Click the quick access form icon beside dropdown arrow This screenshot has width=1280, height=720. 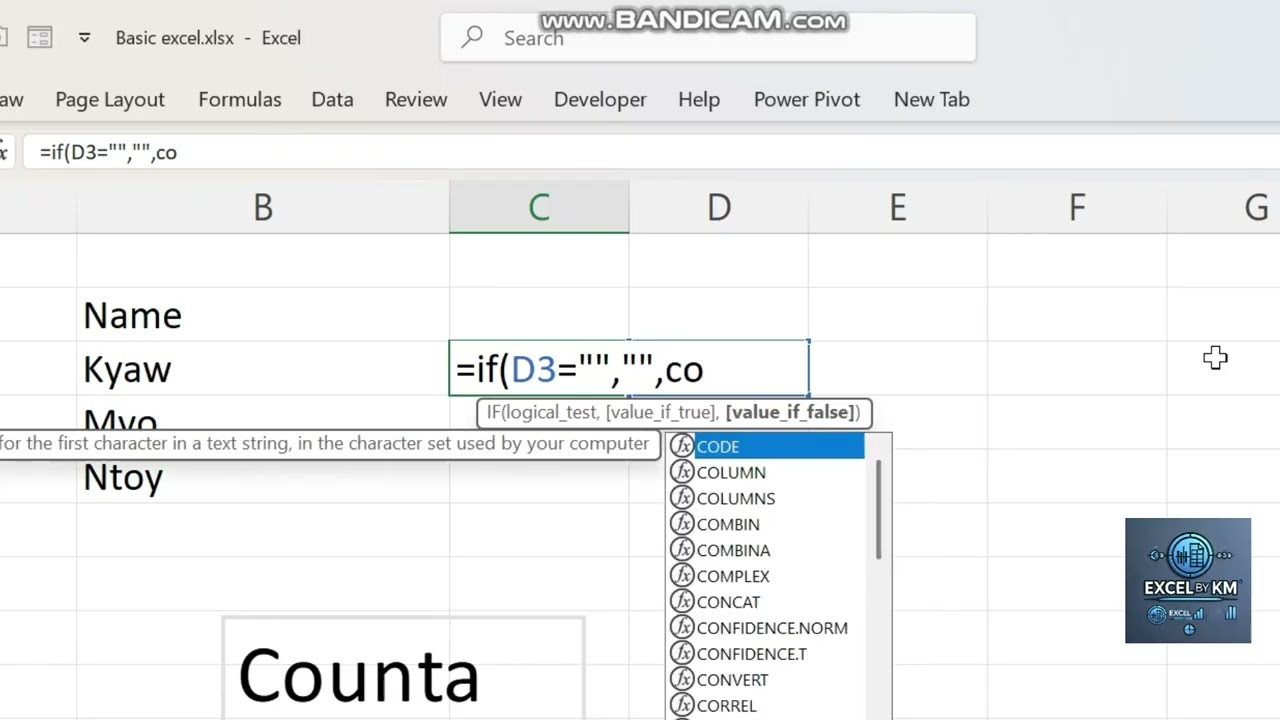pos(40,38)
